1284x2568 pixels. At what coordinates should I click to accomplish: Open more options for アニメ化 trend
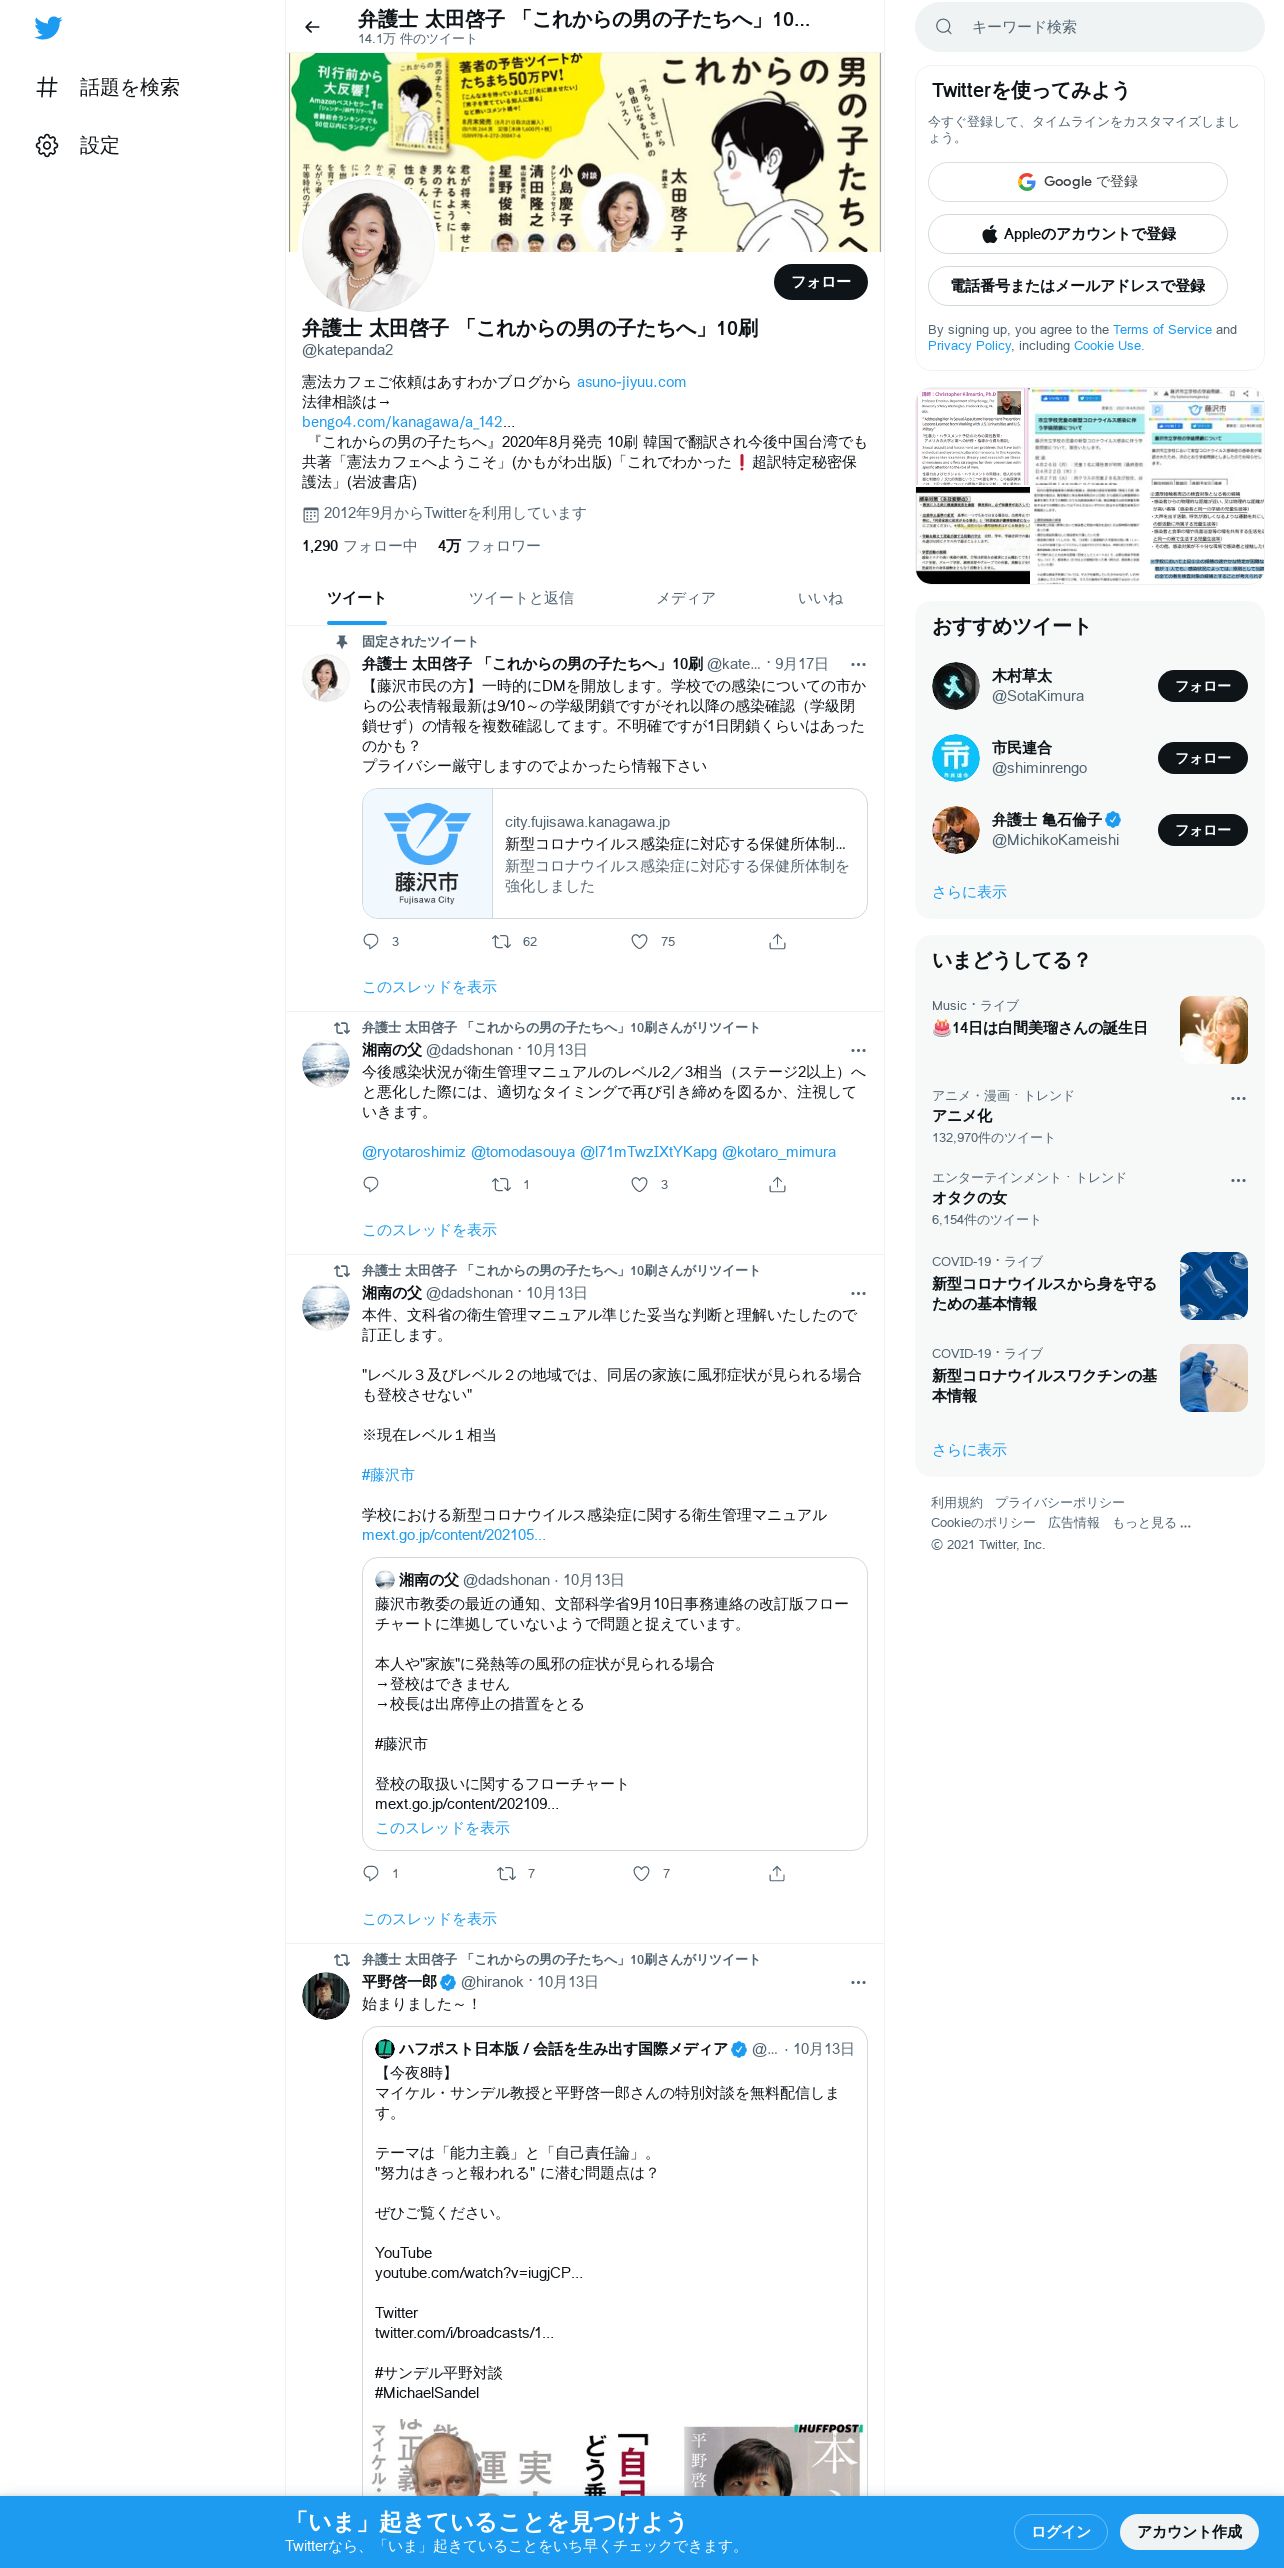click(x=1238, y=1098)
